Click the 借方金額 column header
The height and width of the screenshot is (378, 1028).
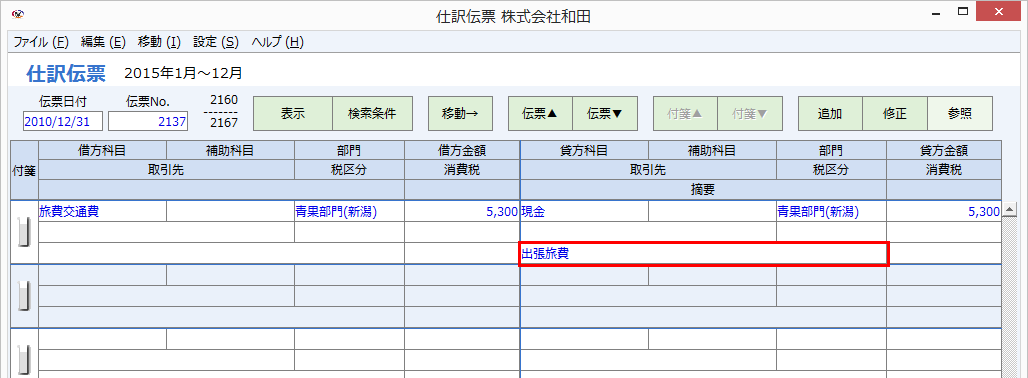(462, 150)
